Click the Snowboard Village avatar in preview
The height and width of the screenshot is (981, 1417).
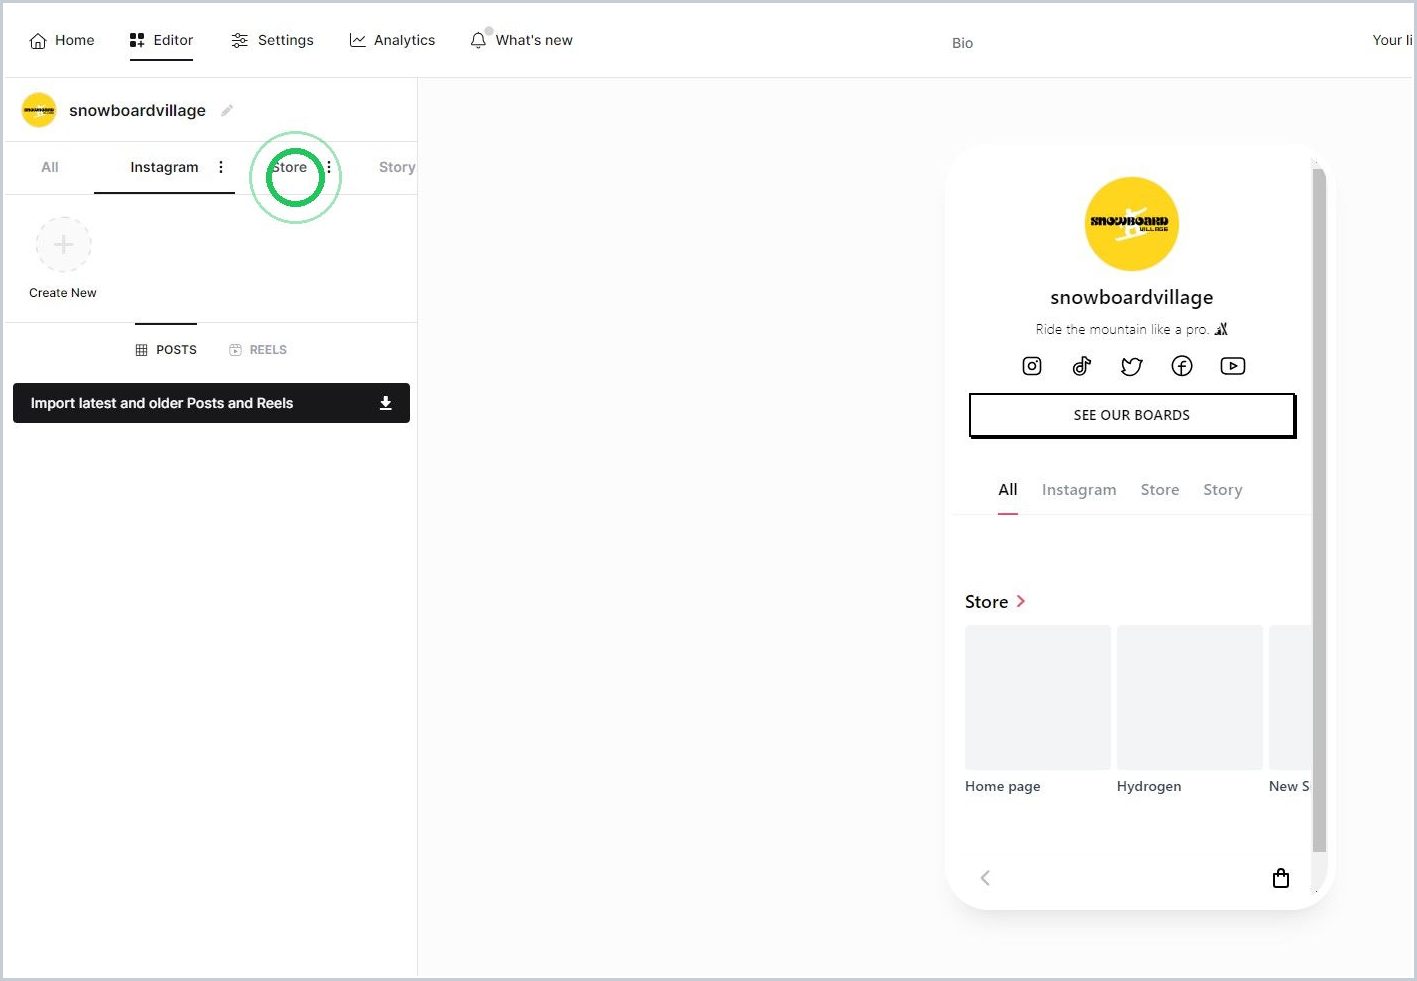(1132, 224)
